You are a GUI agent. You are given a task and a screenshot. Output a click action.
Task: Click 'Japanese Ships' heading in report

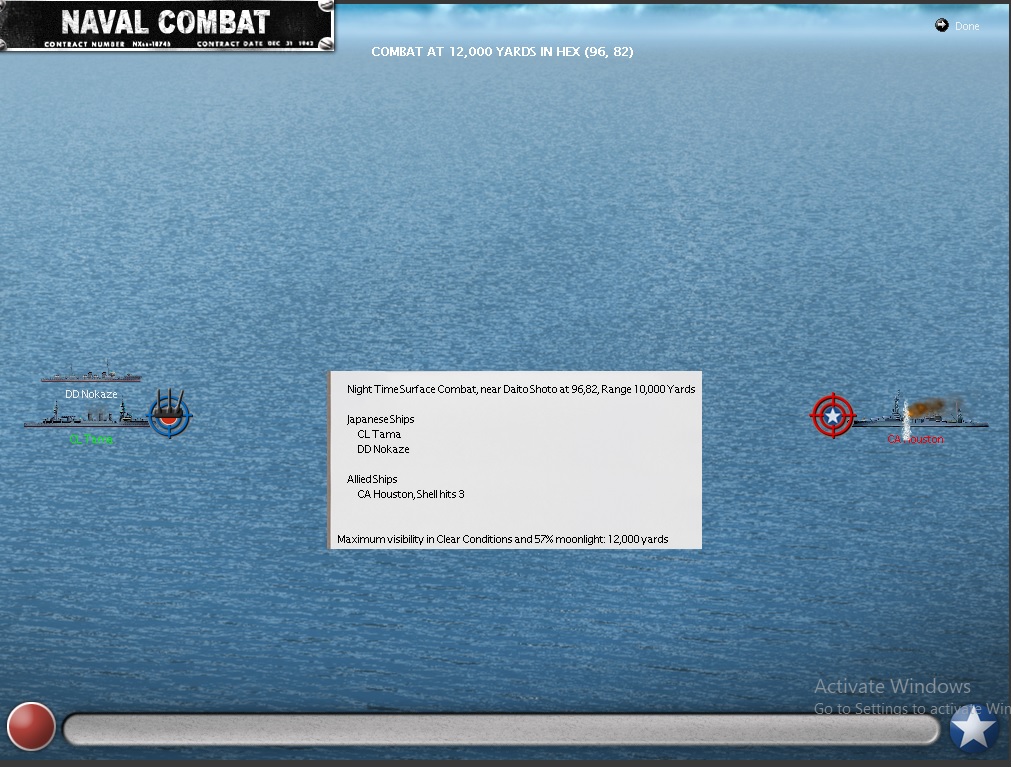(x=381, y=419)
